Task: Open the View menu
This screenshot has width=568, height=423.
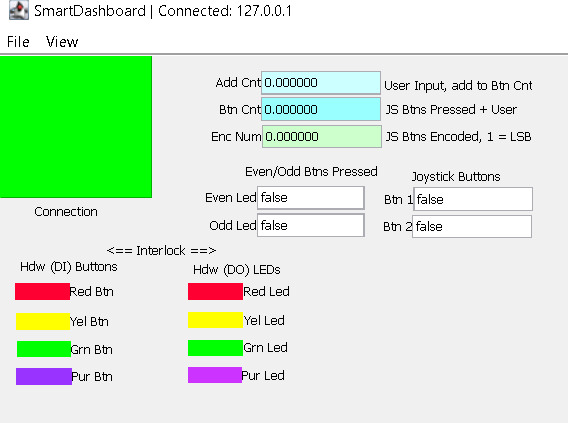Action: coord(62,42)
